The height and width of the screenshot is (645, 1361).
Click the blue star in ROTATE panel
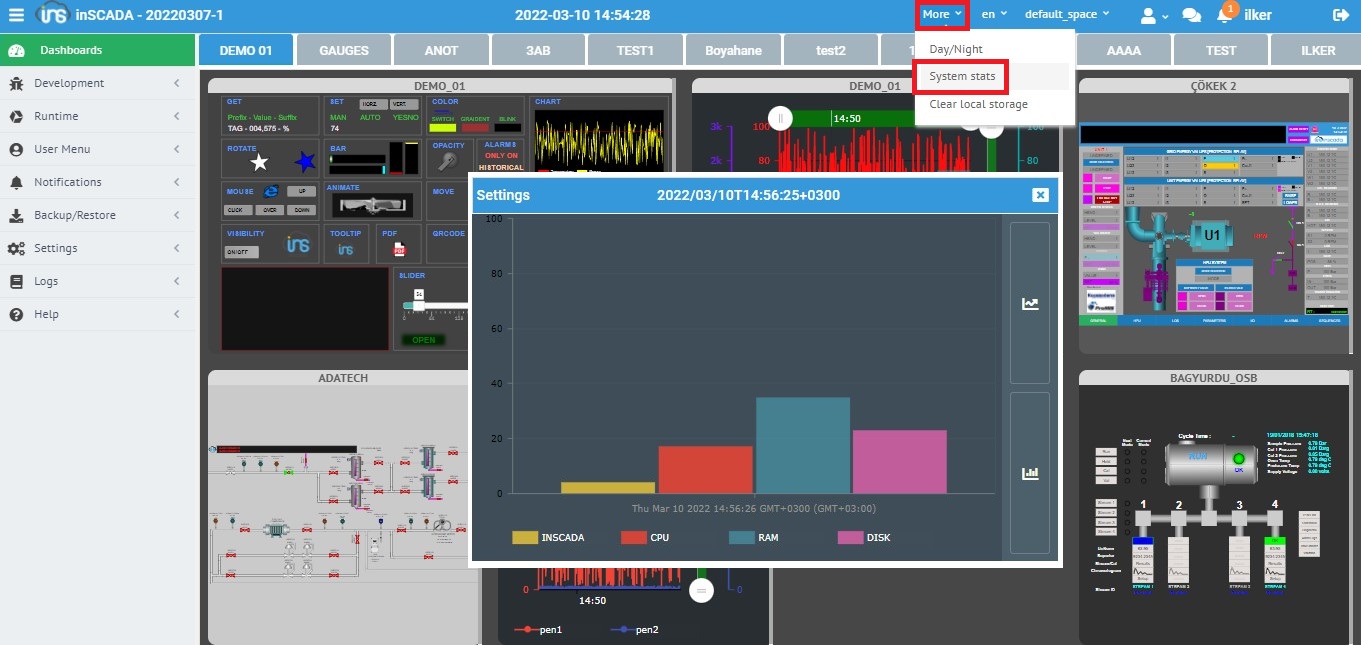coord(305,161)
